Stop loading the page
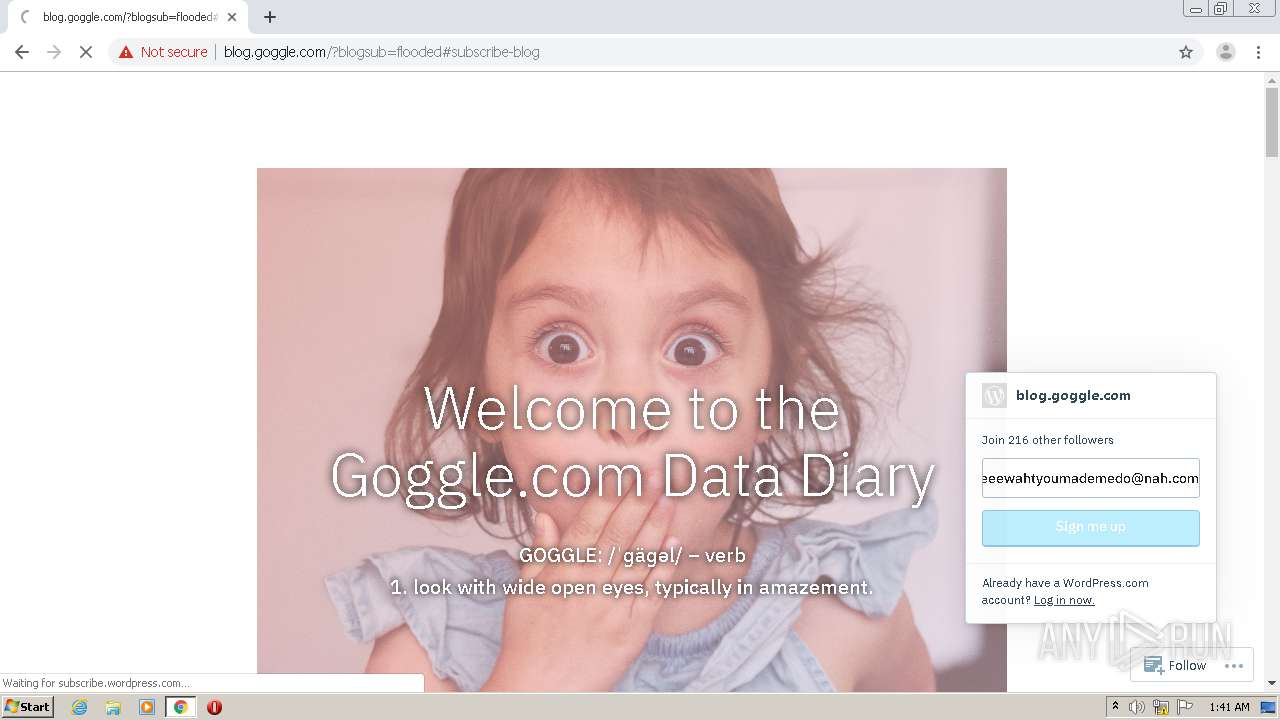The height and width of the screenshot is (720, 1280). coord(86,52)
